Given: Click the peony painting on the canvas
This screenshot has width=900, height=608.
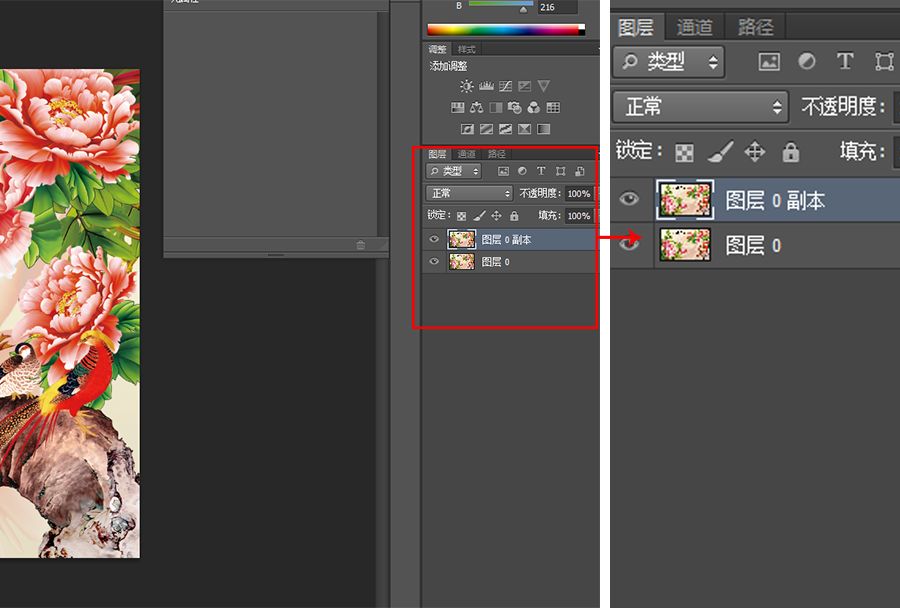Looking at the screenshot, I should click(69, 313).
